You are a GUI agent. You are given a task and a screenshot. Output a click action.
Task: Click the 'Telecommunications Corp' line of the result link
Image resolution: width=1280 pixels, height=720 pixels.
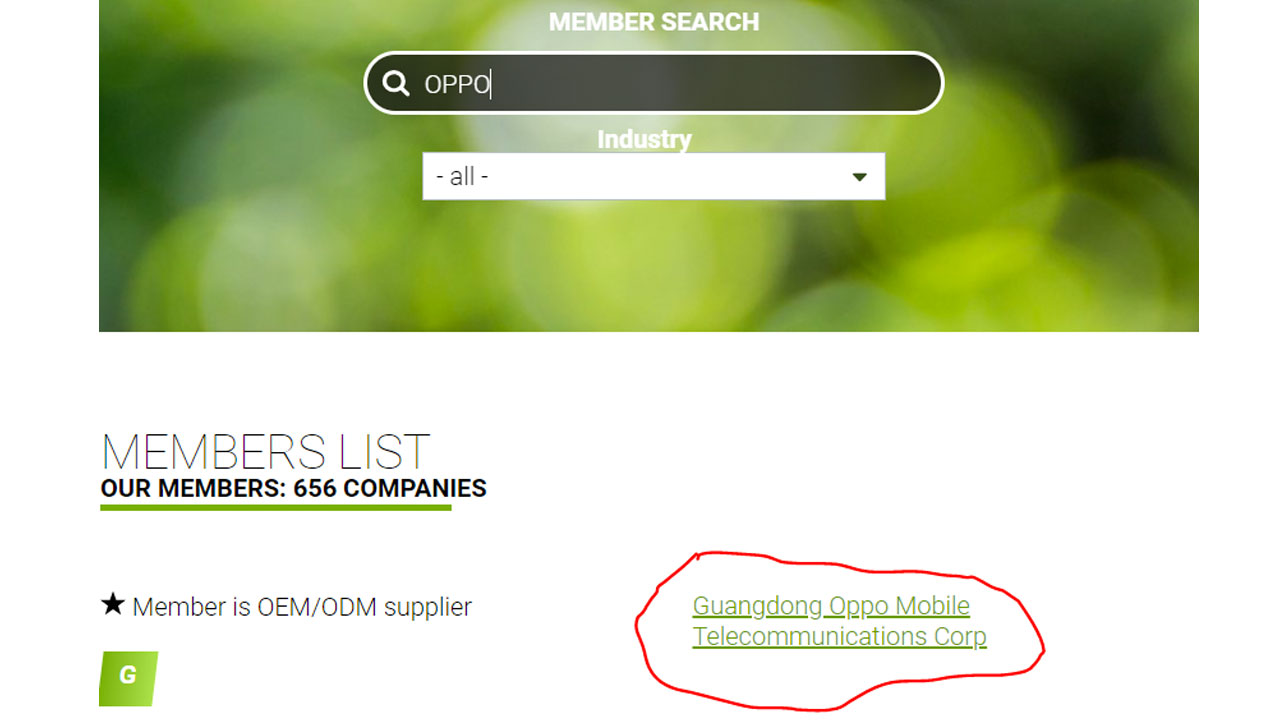click(x=840, y=636)
